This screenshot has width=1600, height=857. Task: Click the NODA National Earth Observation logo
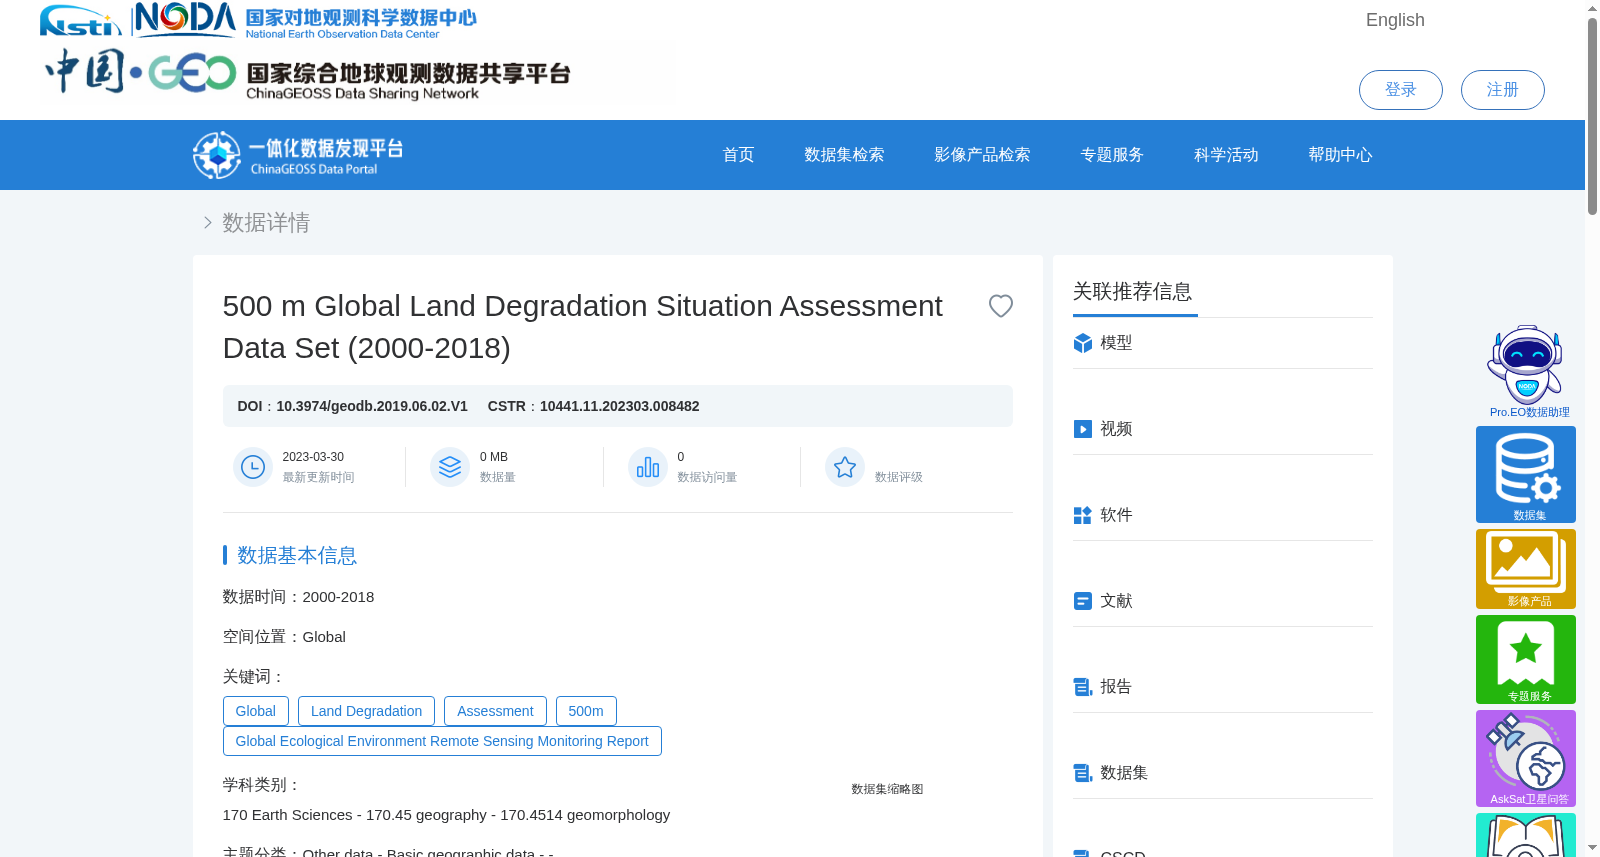tap(306, 20)
